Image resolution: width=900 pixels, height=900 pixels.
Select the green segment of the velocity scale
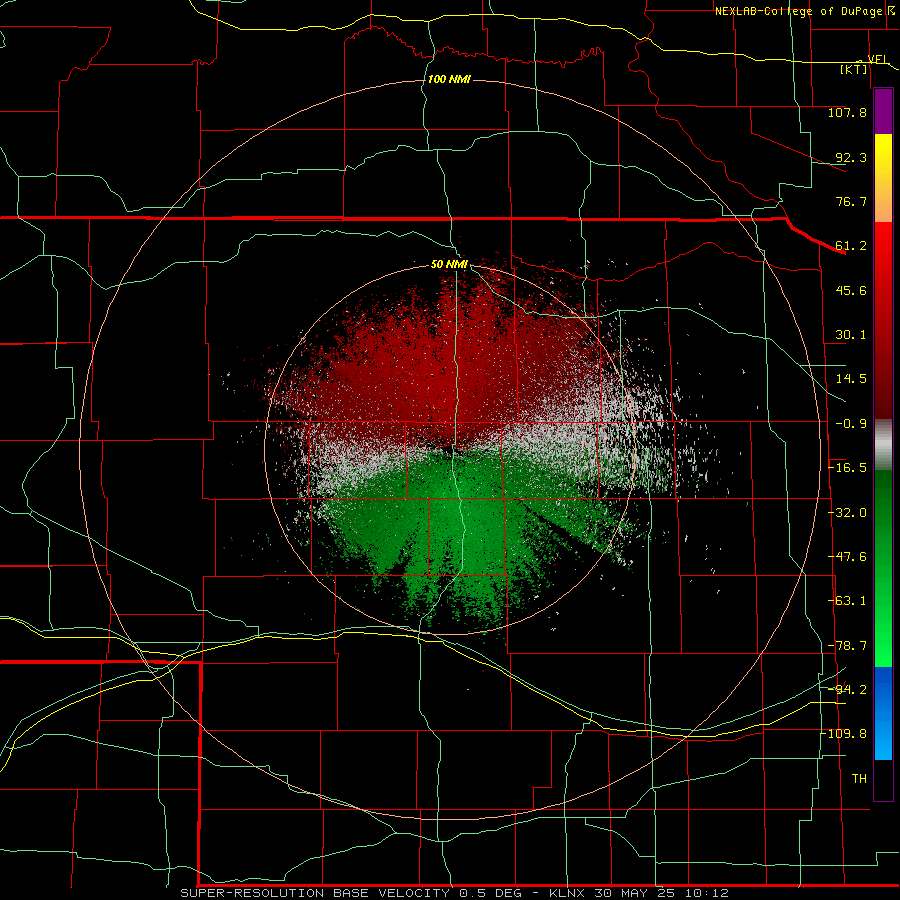click(883, 568)
